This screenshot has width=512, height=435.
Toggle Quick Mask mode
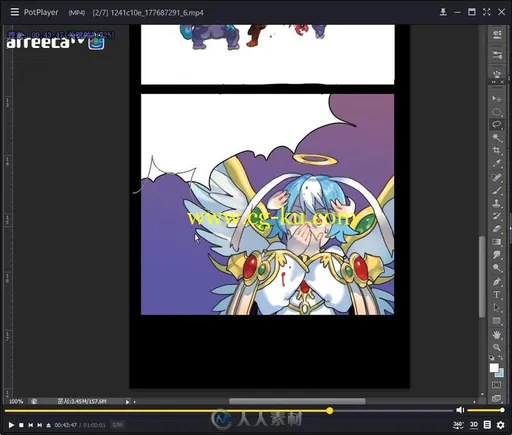coord(496,385)
